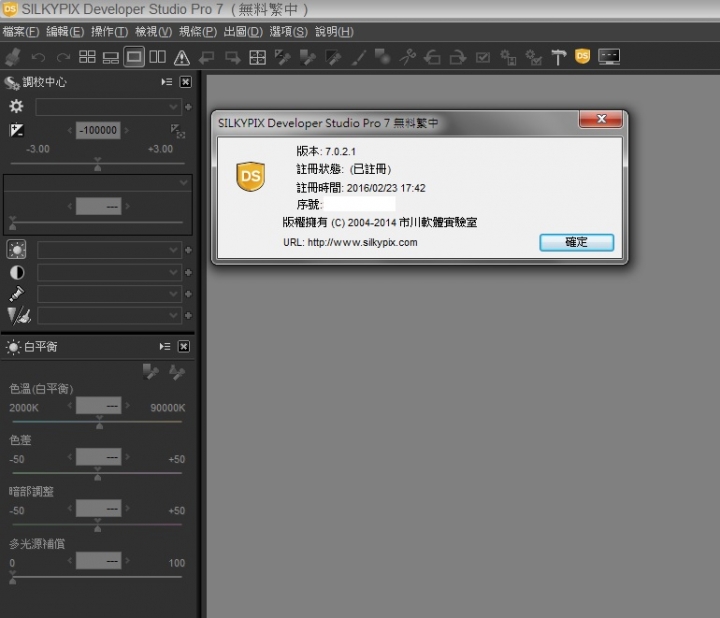Click the spotting tool icon
720x618 pixels.
382,57
